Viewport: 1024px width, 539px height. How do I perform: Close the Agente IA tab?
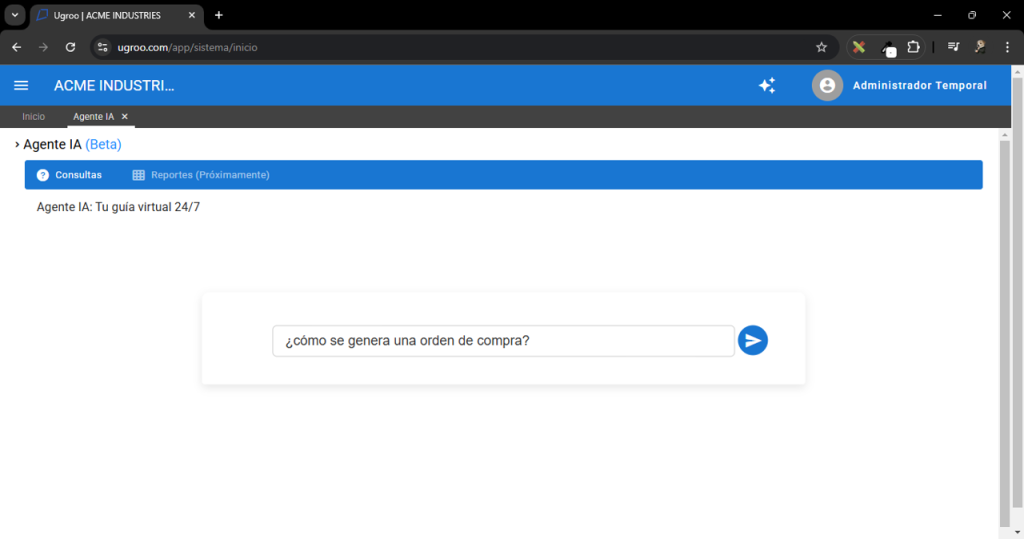(x=125, y=117)
